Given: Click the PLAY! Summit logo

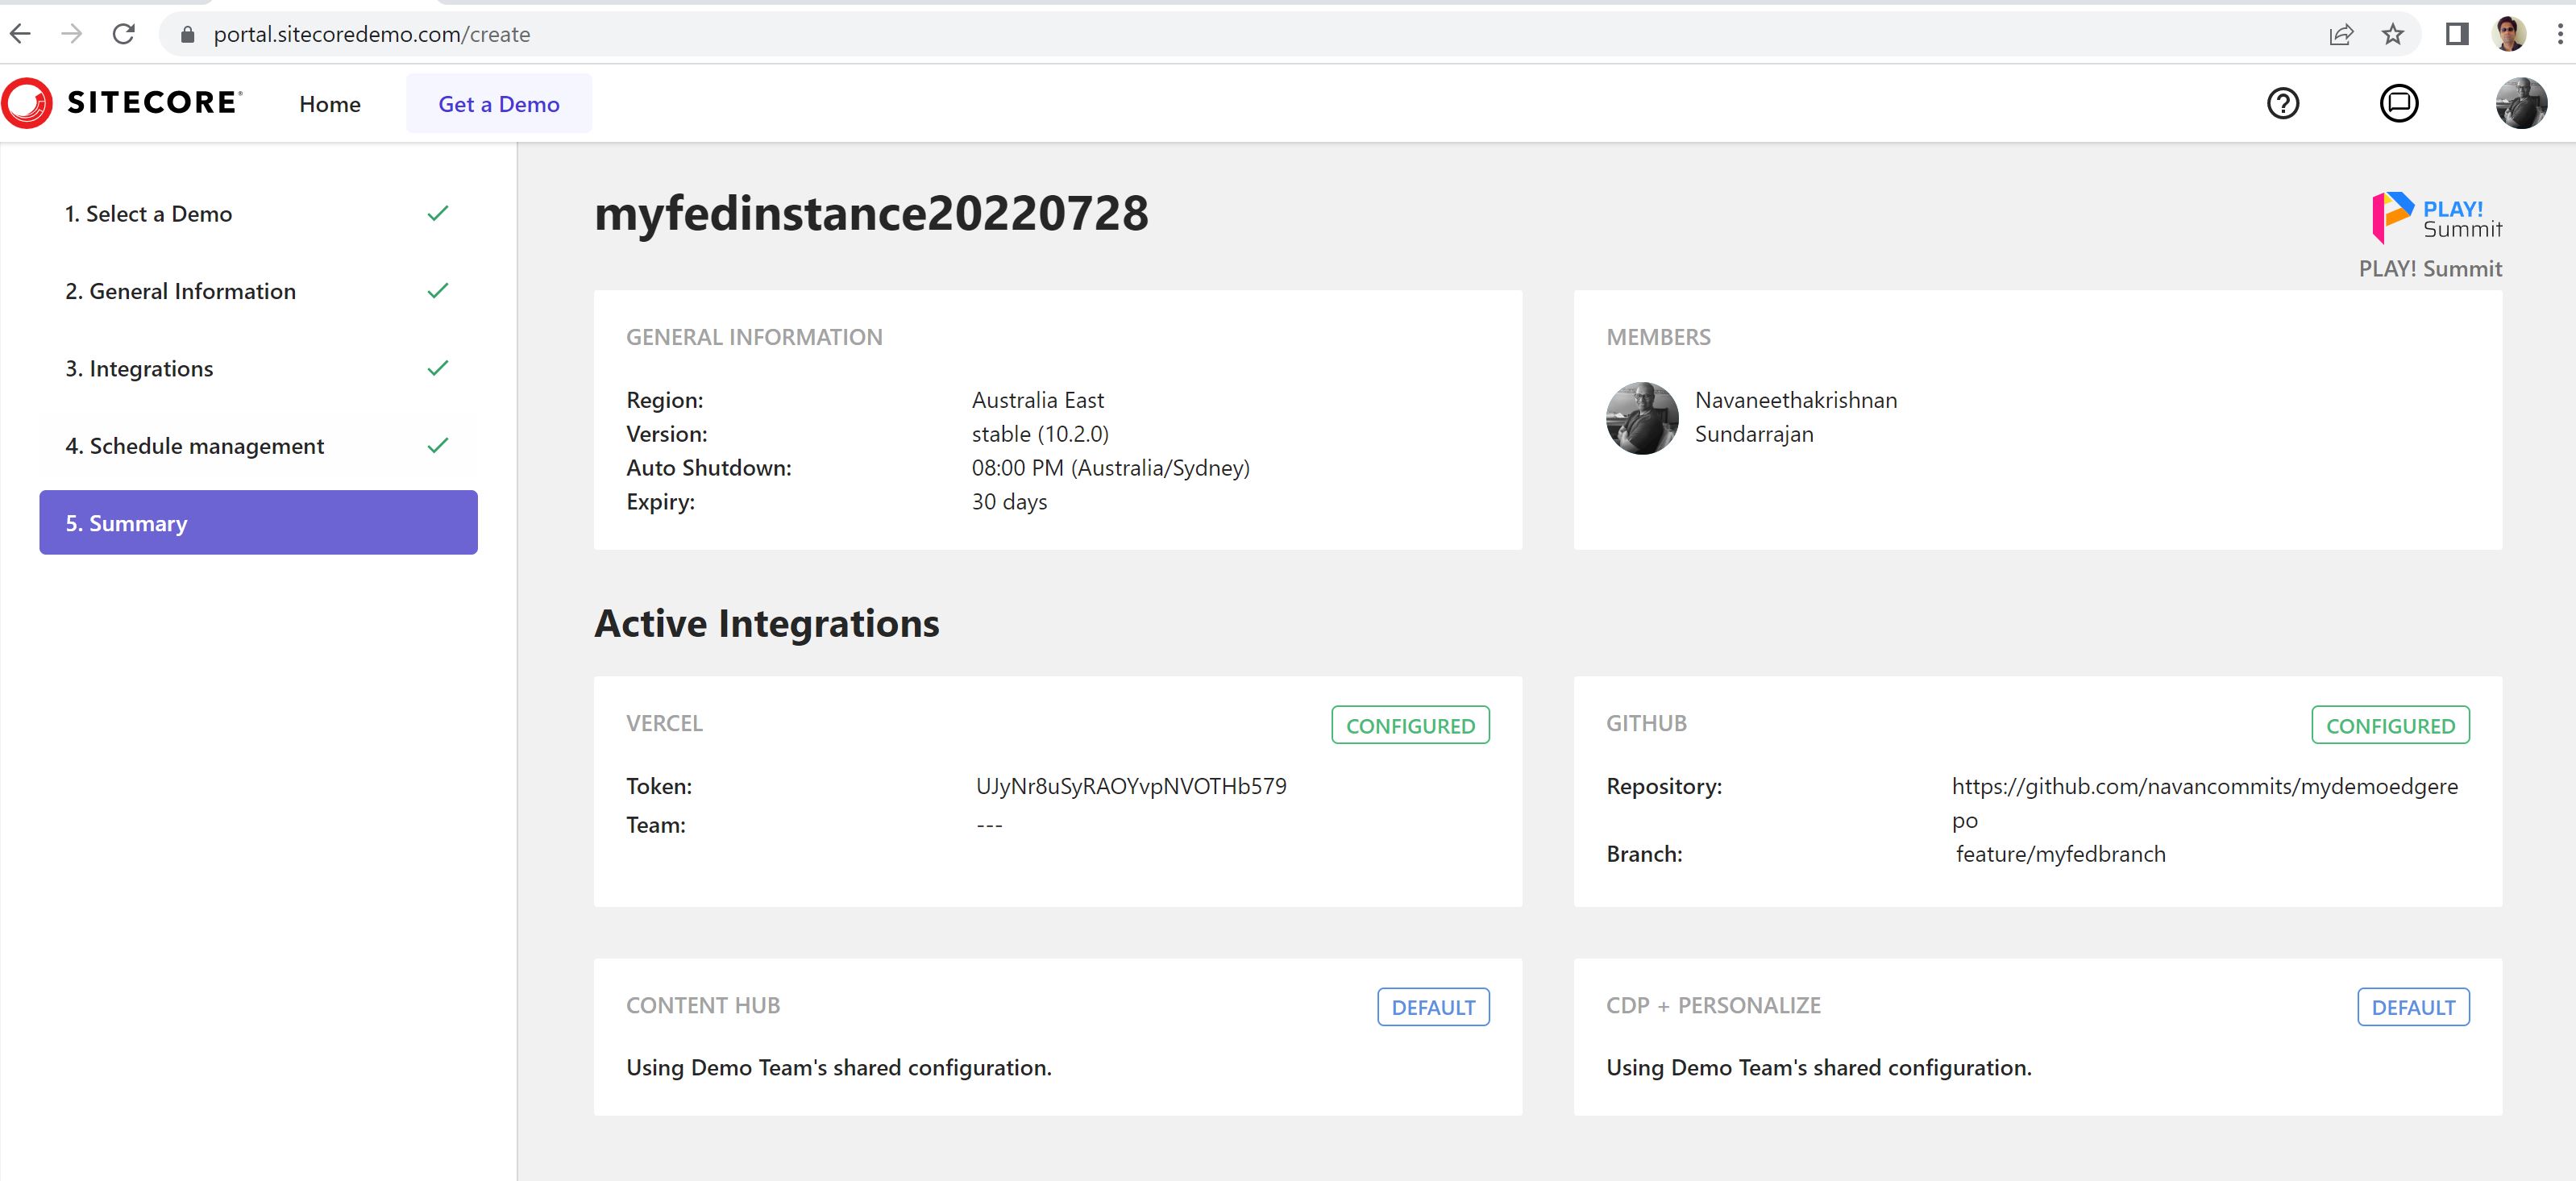Looking at the screenshot, I should (x=2436, y=218).
